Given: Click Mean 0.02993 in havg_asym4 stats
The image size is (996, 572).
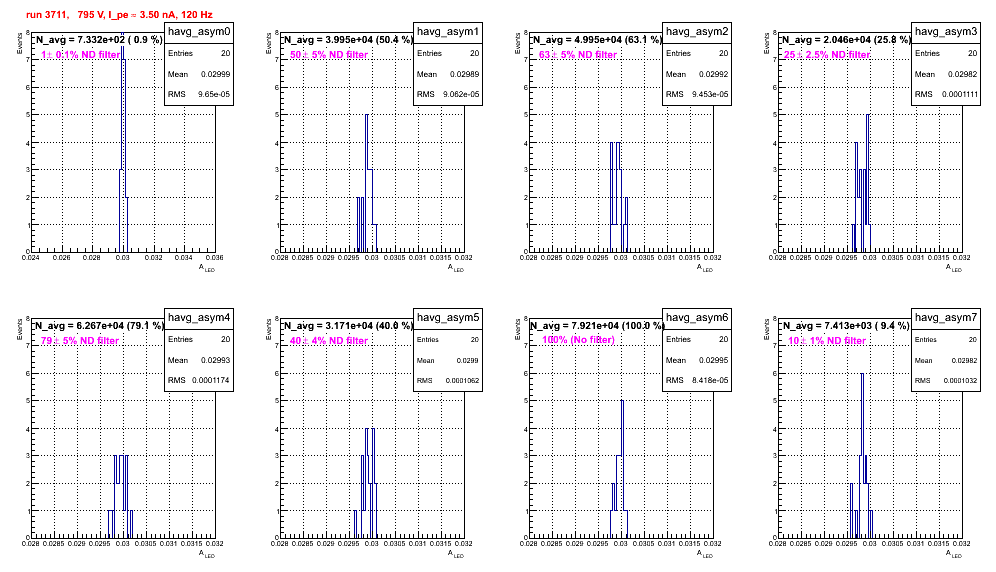Looking at the screenshot, I should pyautogui.click(x=199, y=360).
